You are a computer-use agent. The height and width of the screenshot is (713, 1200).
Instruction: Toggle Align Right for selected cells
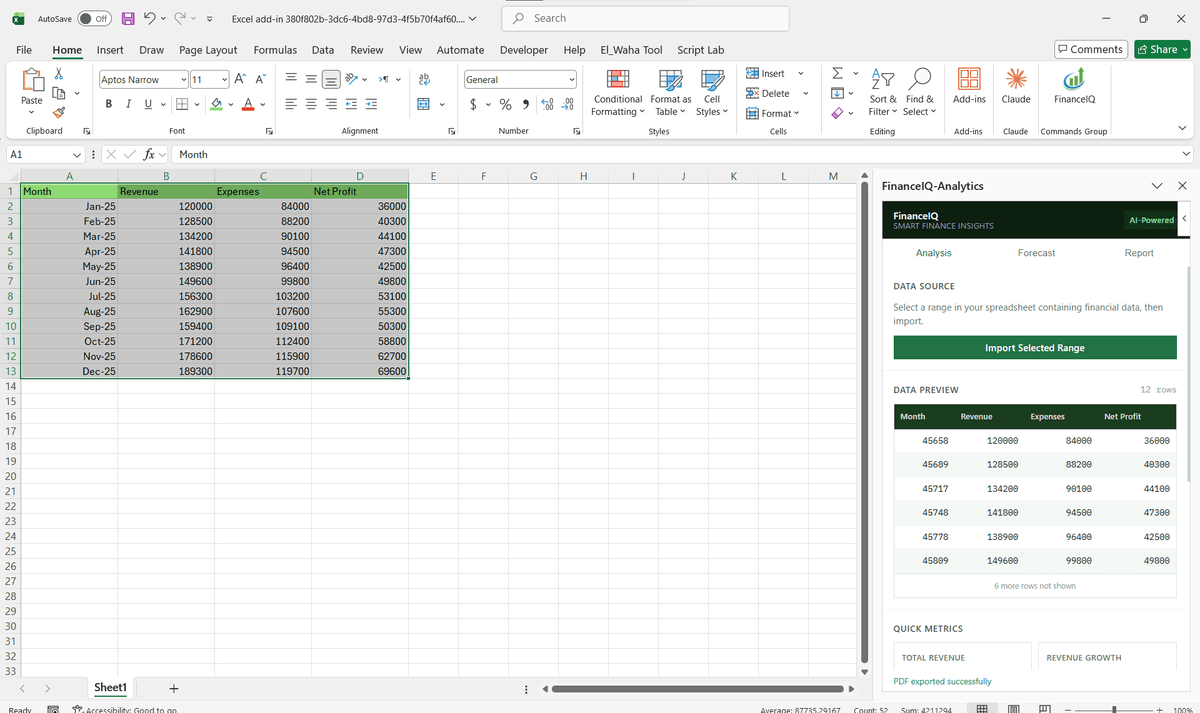click(330, 104)
